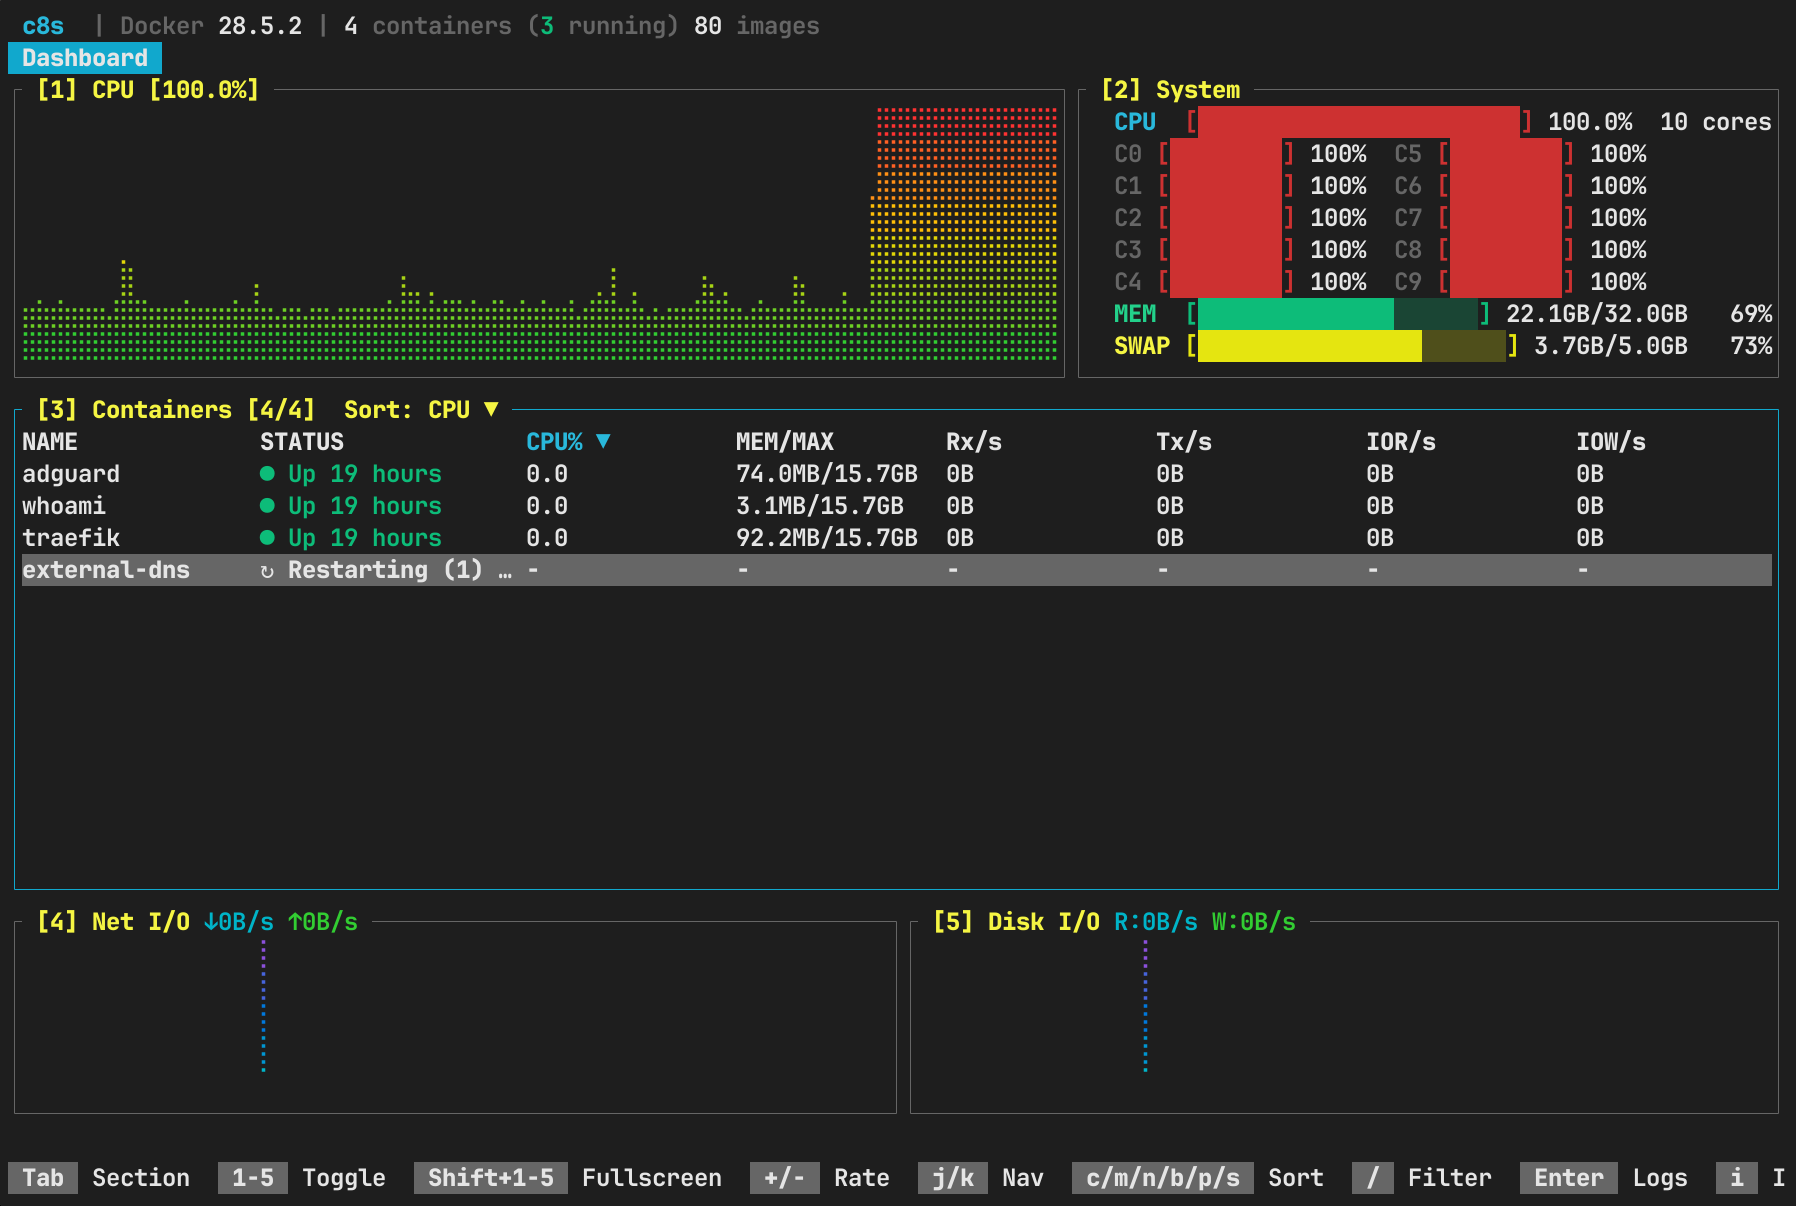This screenshot has height=1206, width=1796.
Task: Click the slash Filter shortcut button
Action: [1372, 1178]
